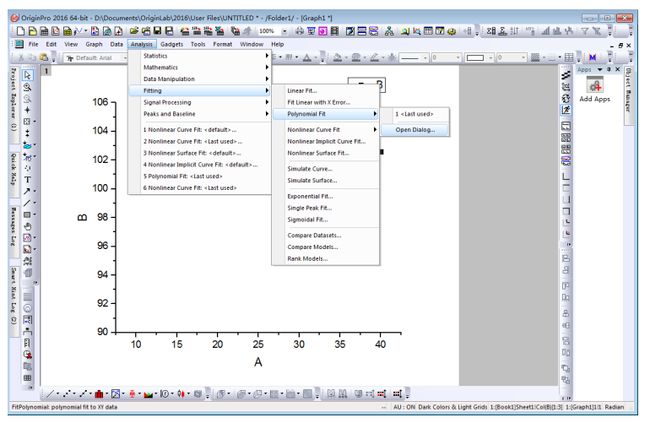Viewport: 650px width, 423px height.
Task: Choose 1 <Last used> in Polynomial Fit submenu
Action: click(415, 114)
